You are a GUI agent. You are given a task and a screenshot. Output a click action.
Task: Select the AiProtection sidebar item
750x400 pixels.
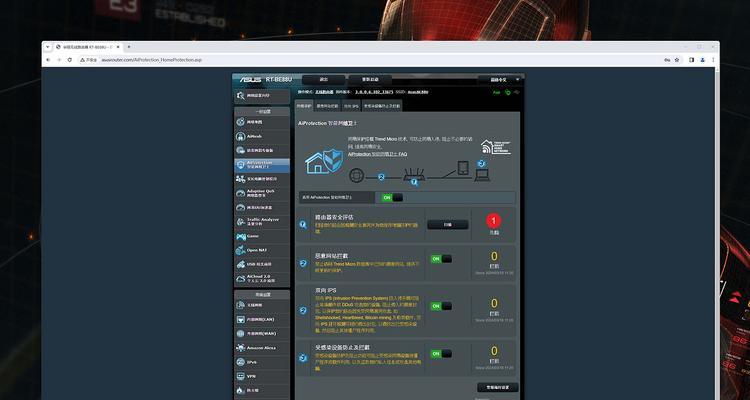262,165
